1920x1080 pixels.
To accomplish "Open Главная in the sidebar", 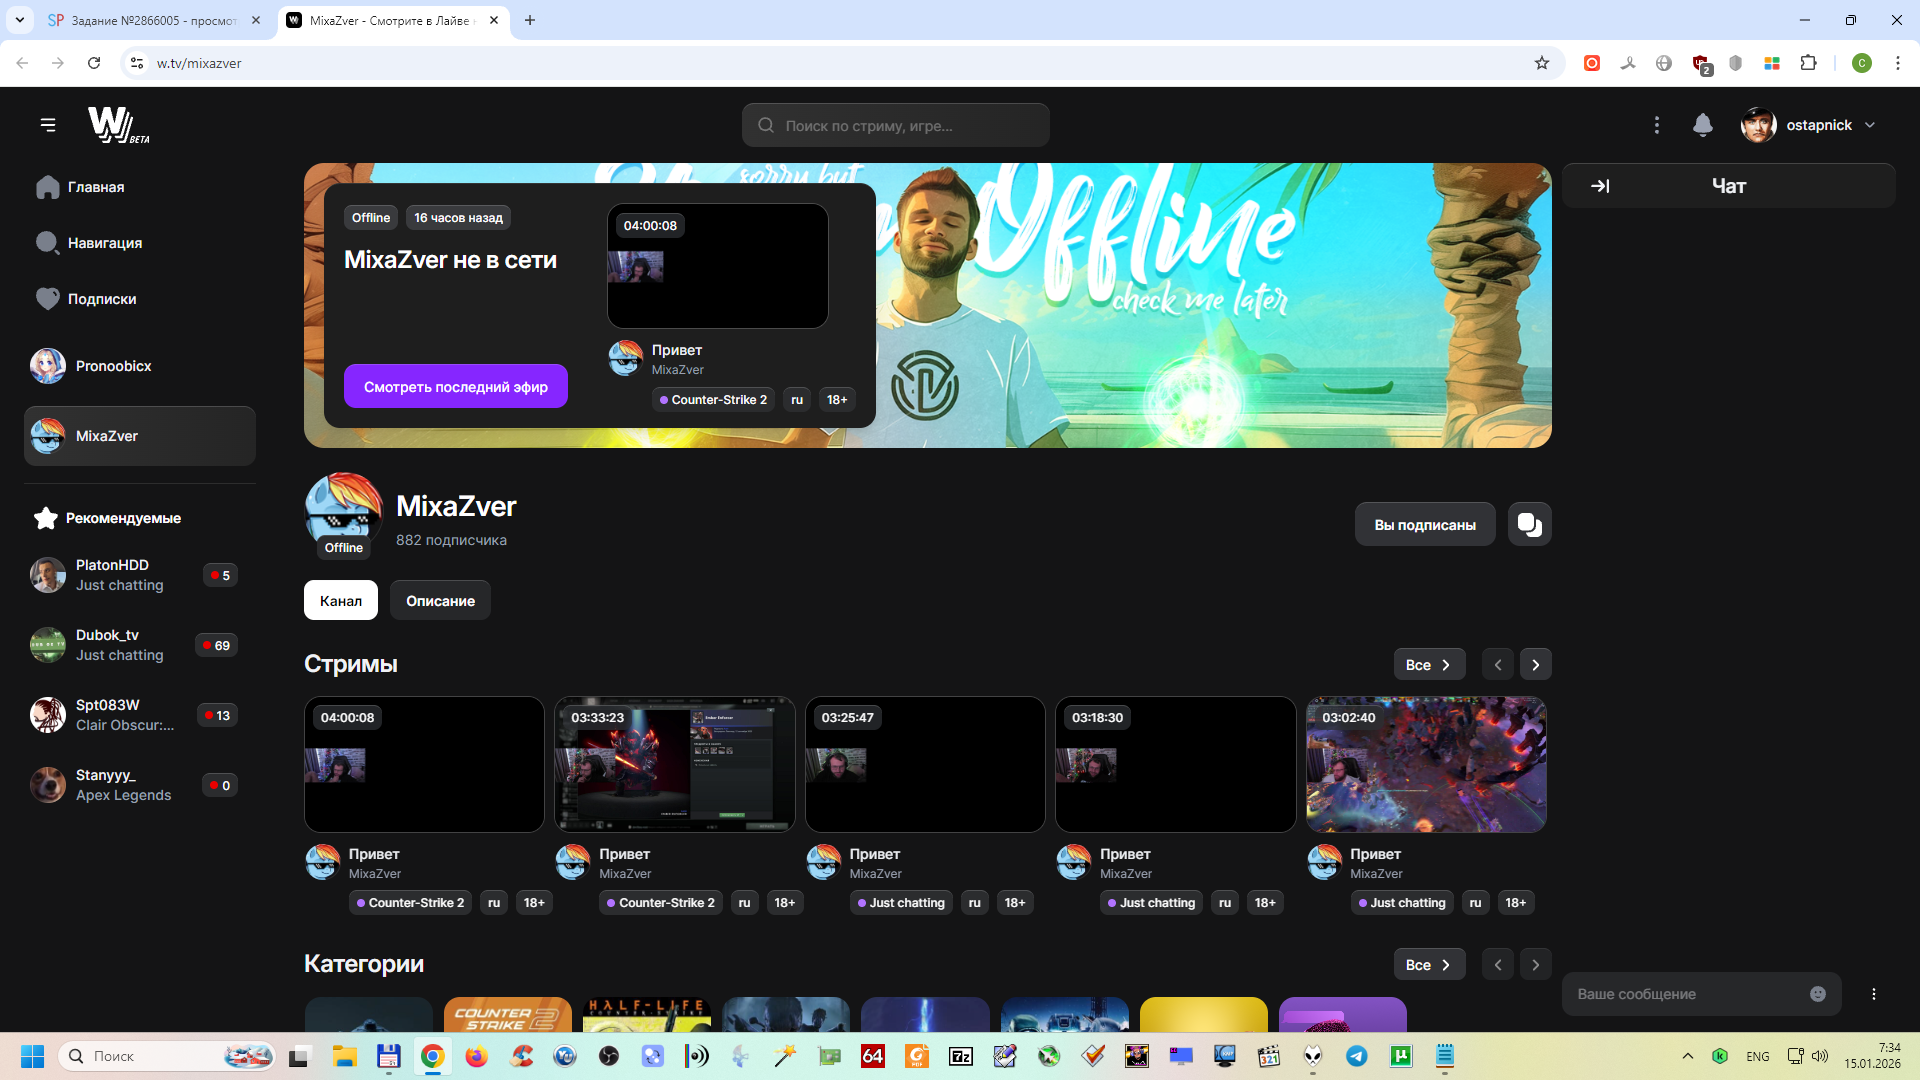I will [95, 187].
